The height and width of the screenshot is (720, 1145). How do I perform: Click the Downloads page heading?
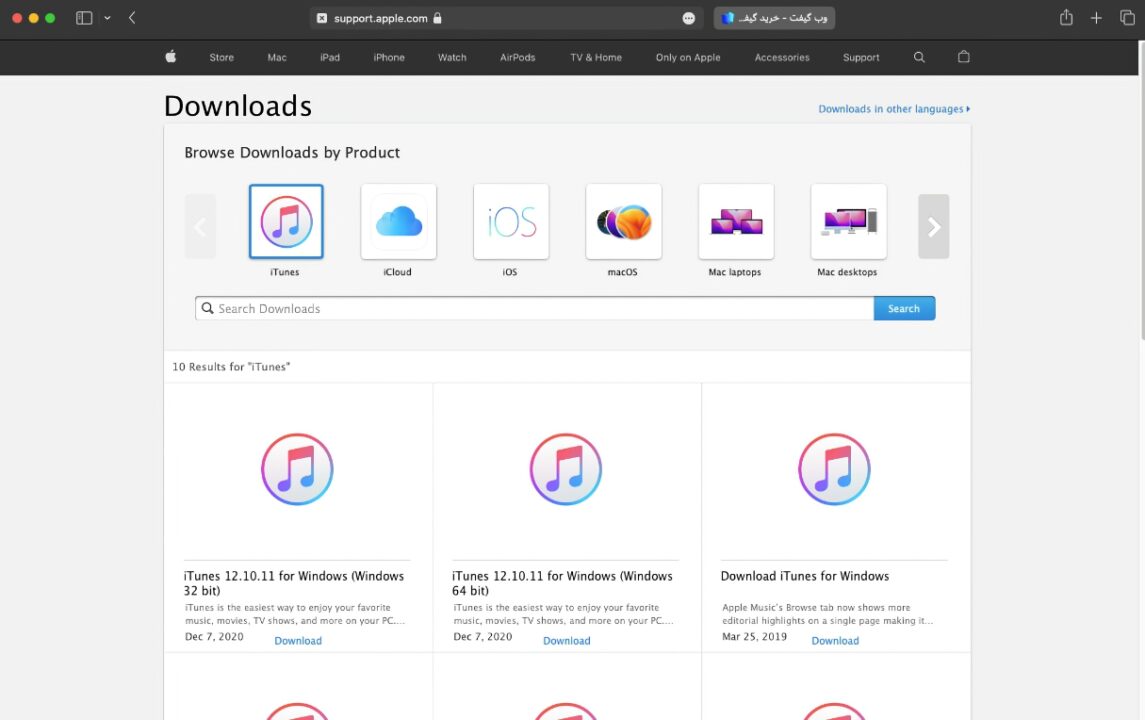tap(238, 106)
